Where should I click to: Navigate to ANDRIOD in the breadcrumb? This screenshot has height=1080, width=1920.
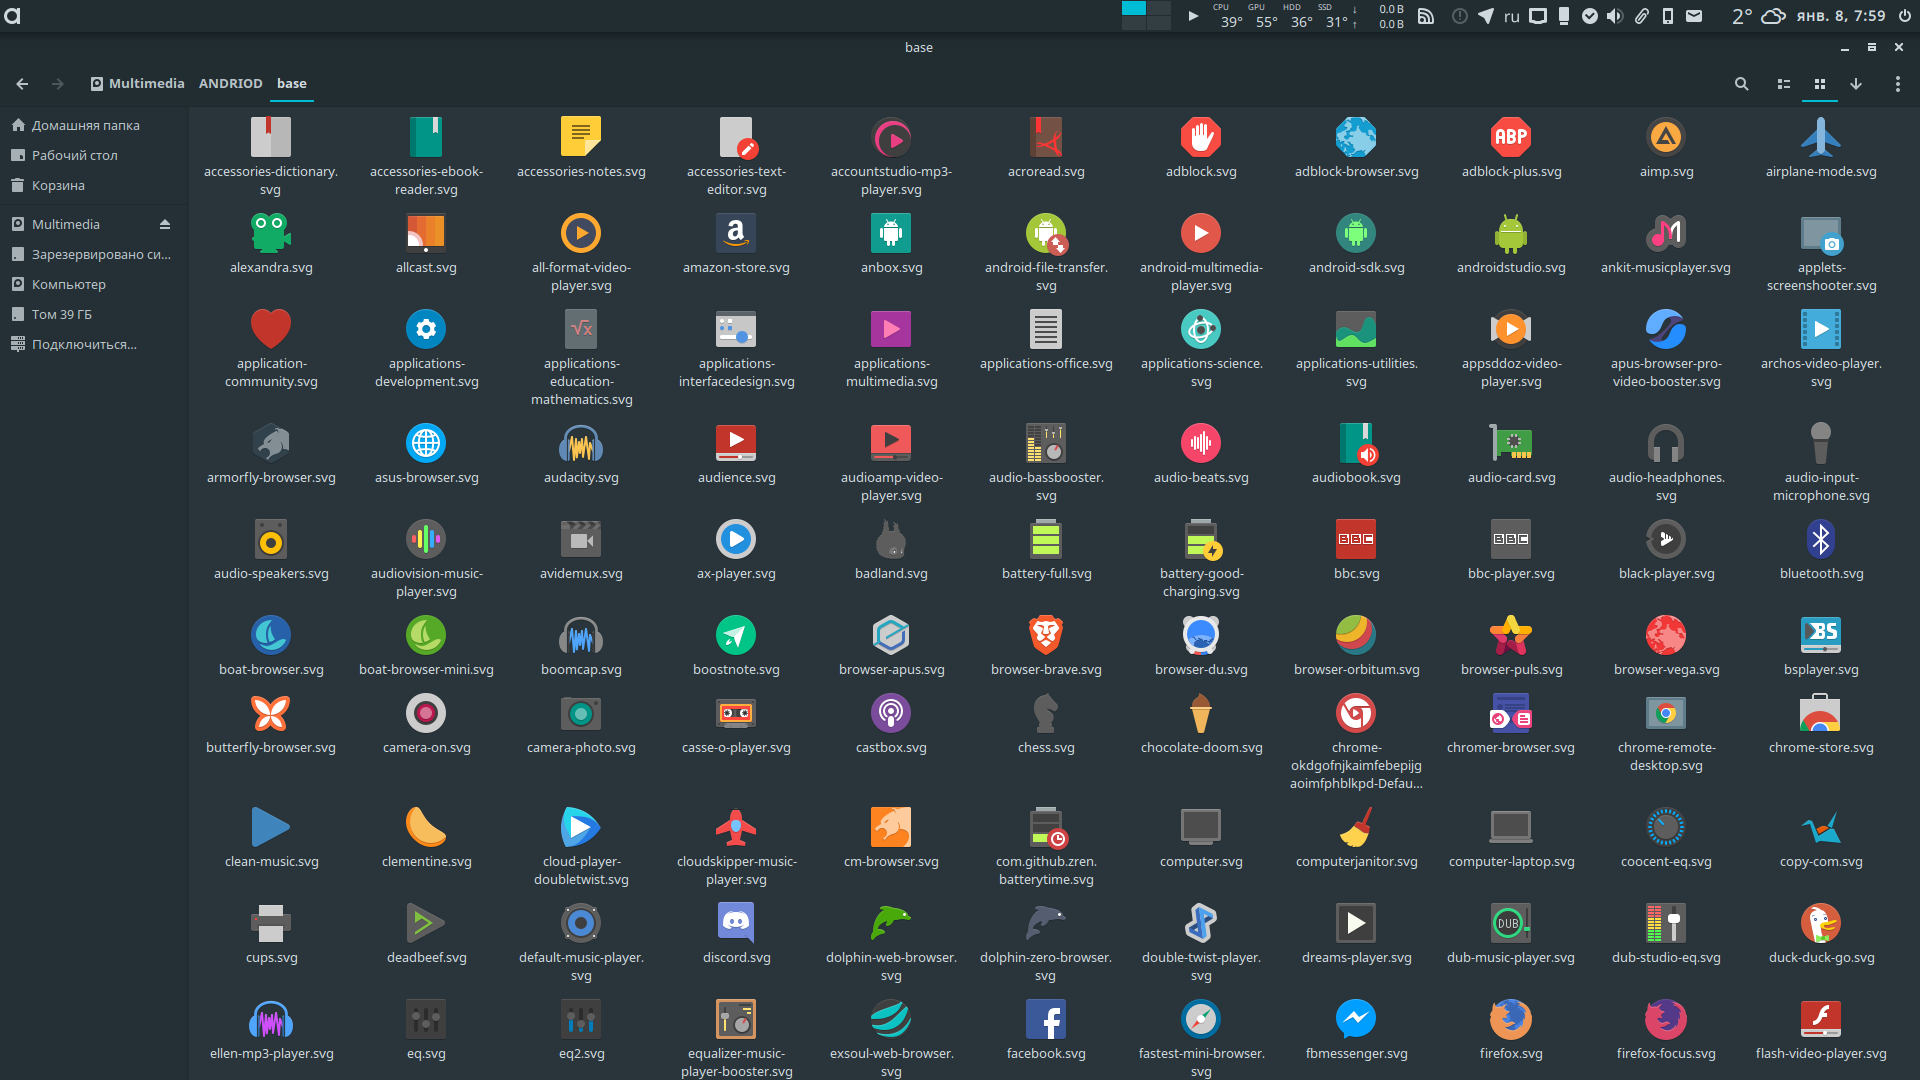click(x=230, y=83)
